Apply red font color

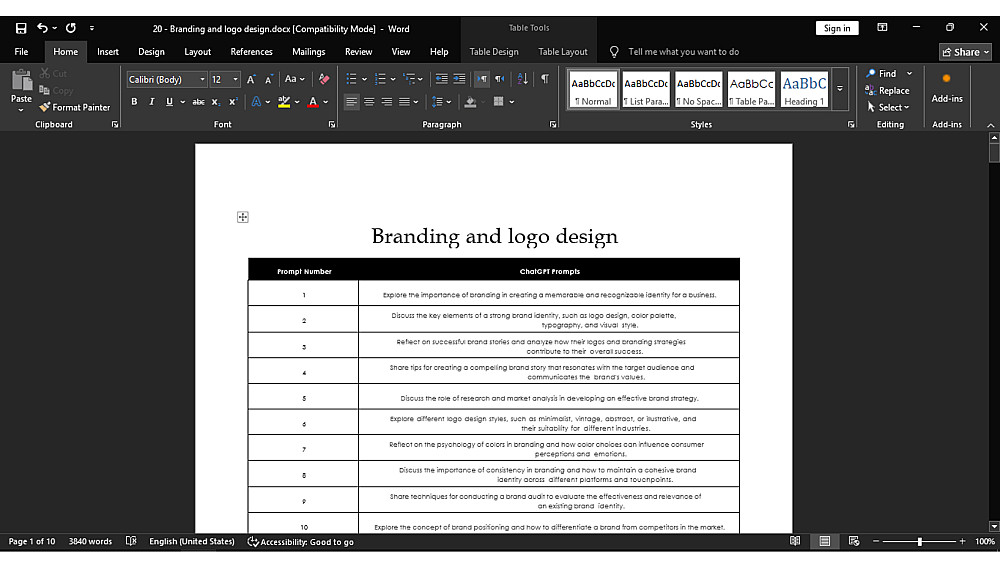pos(312,101)
